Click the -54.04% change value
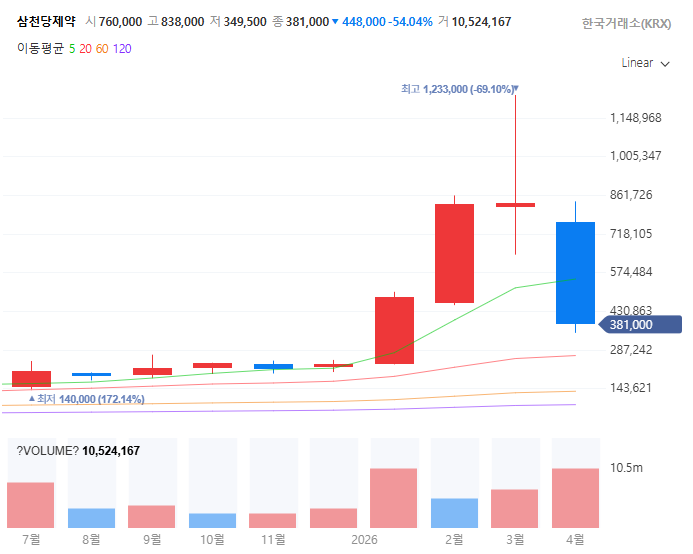This screenshot has height=554, width=693. [x=410, y=22]
